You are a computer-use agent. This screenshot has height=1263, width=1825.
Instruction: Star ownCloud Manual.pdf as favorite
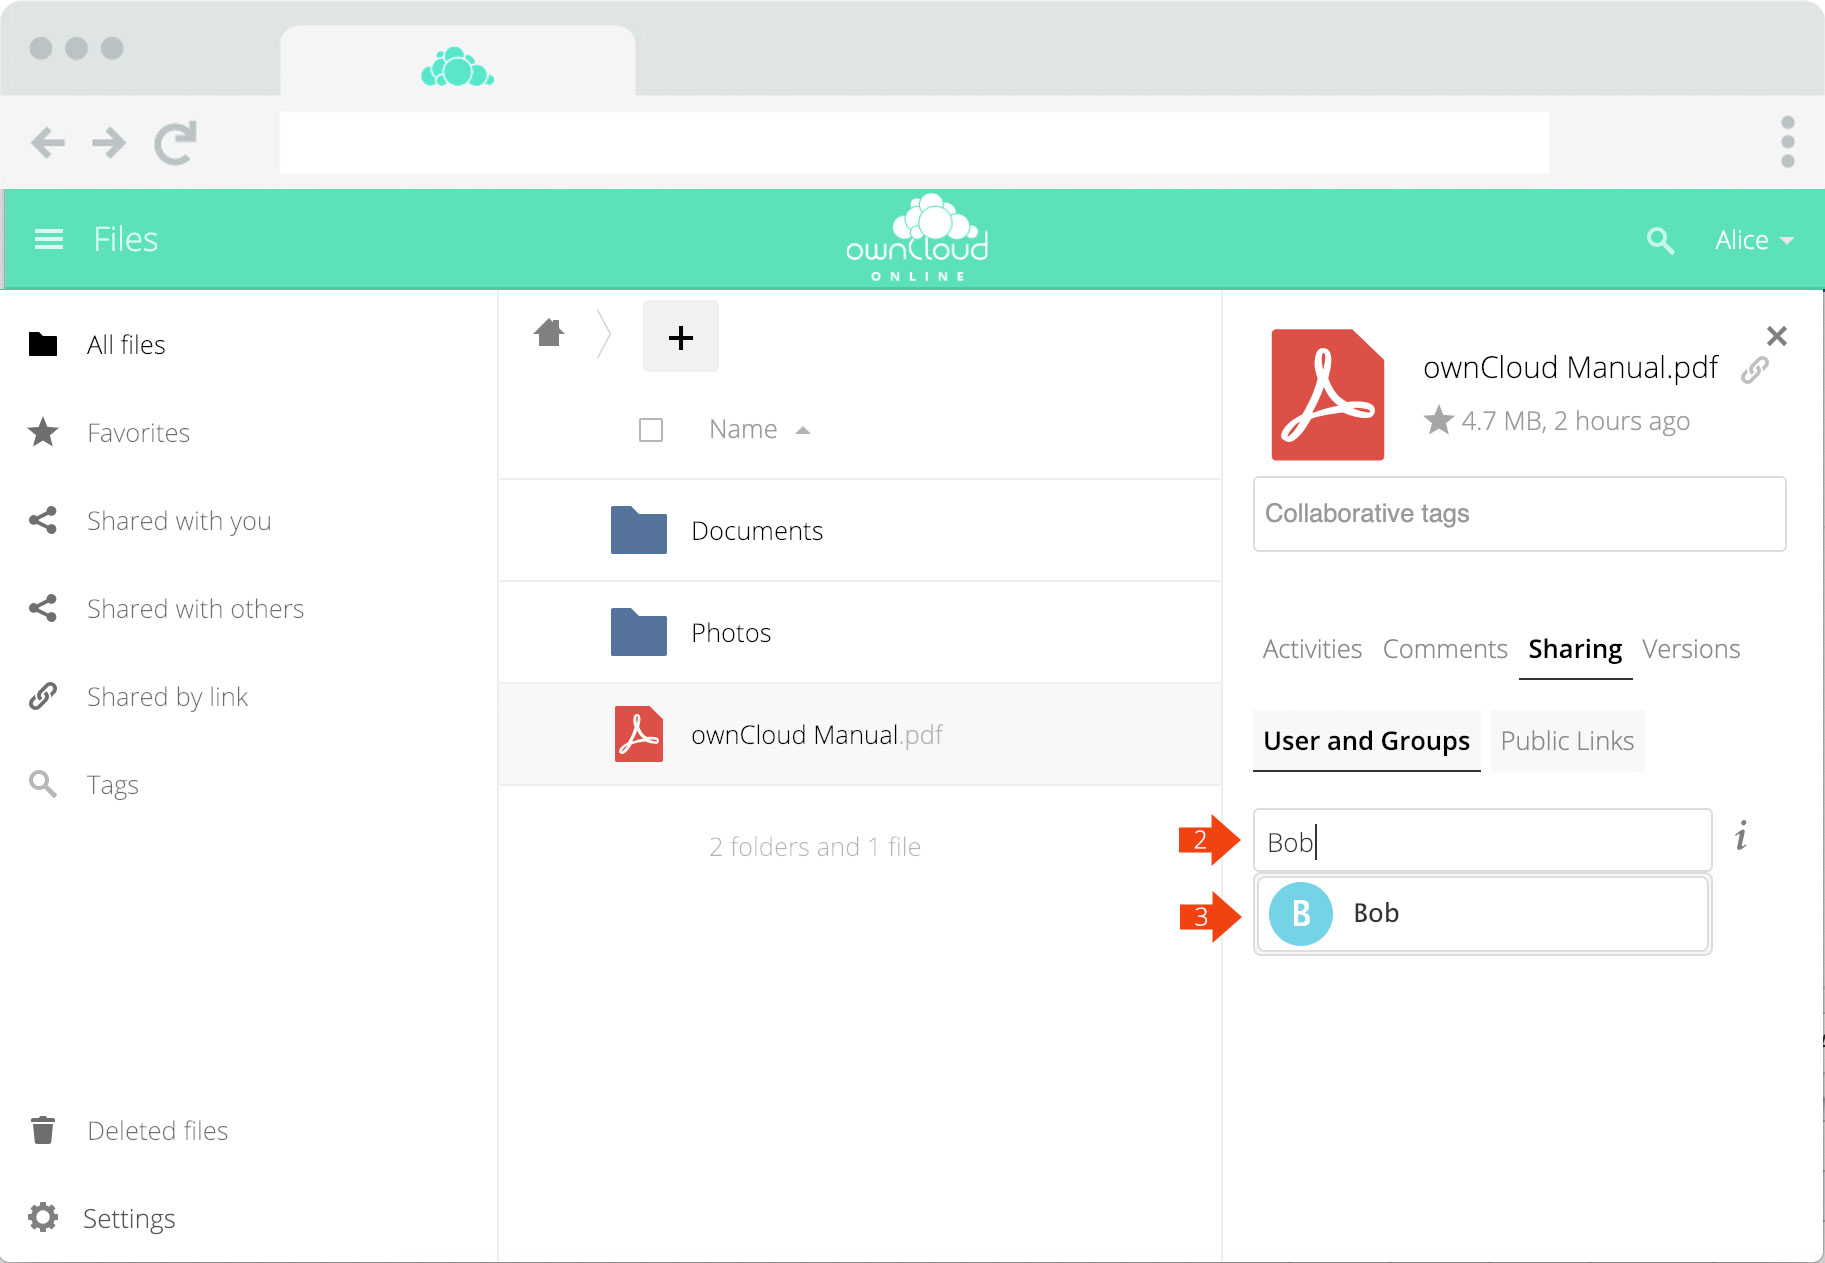click(1438, 420)
